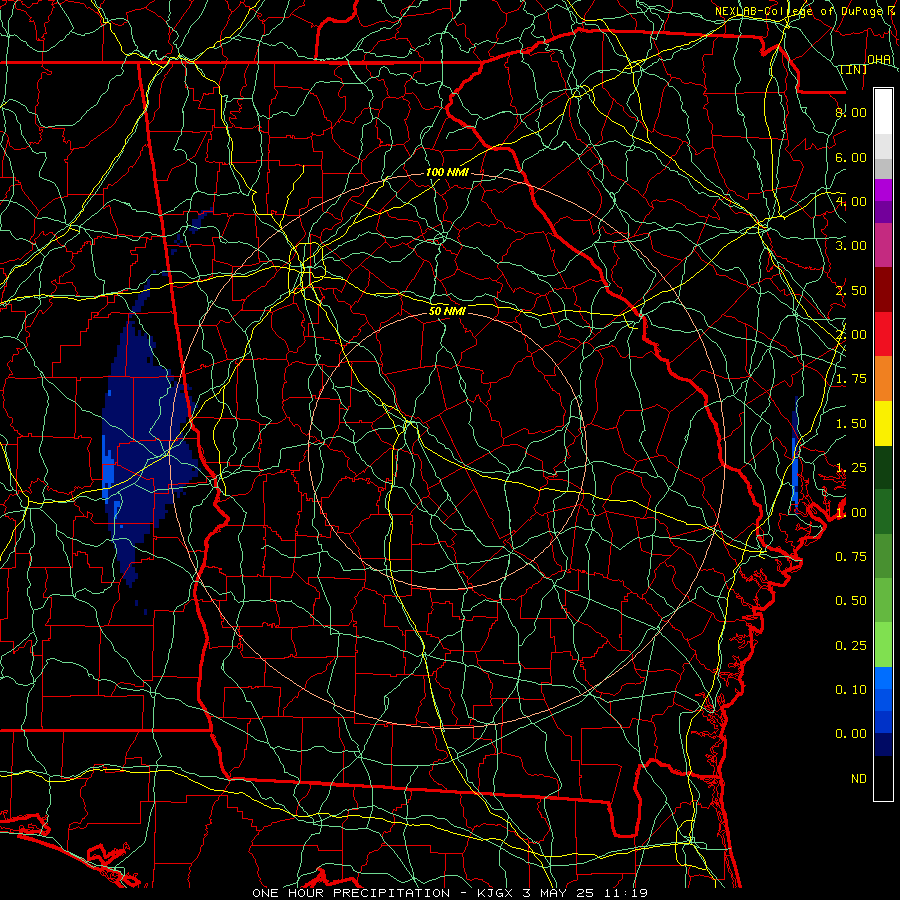Click the light blue swatch beside 0.10
Image resolution: width=900 pixels, height=900 pixels.
pos(883,678)
